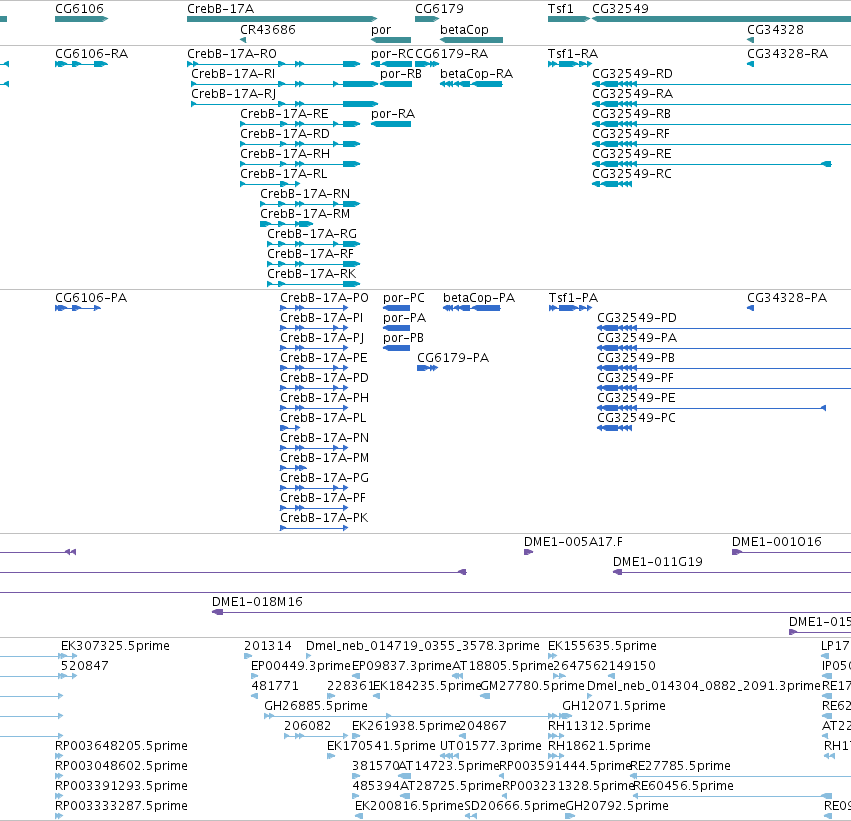Screen dimensions: 851x821
Task: Click the 206082 EST label
Action: pos(307,726)
